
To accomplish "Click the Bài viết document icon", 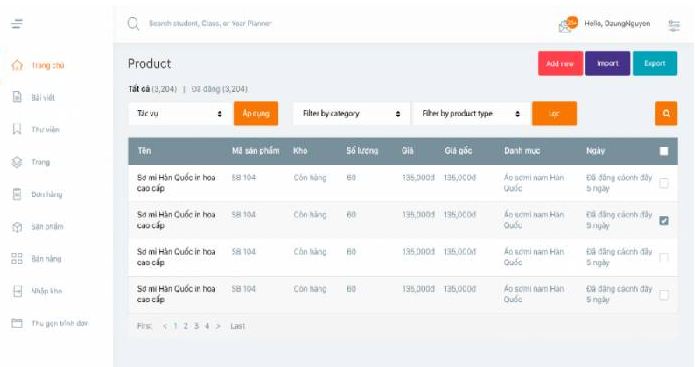I will [x=17, y=97].
